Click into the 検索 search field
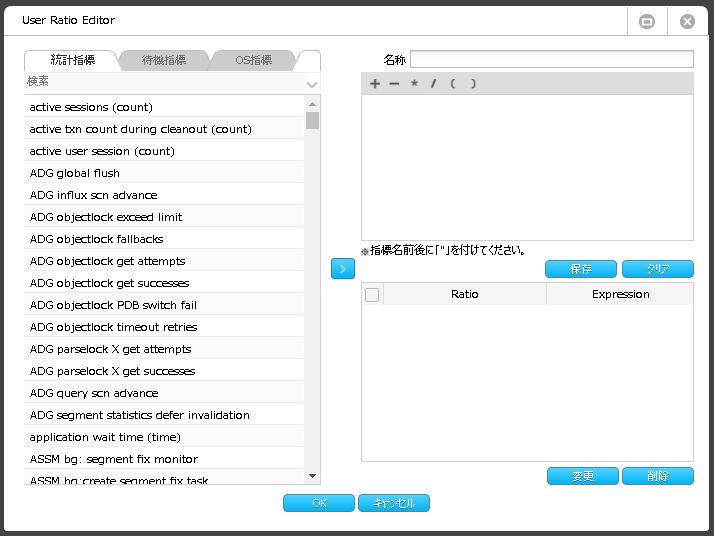714x536 pixels. coord(165,82)
